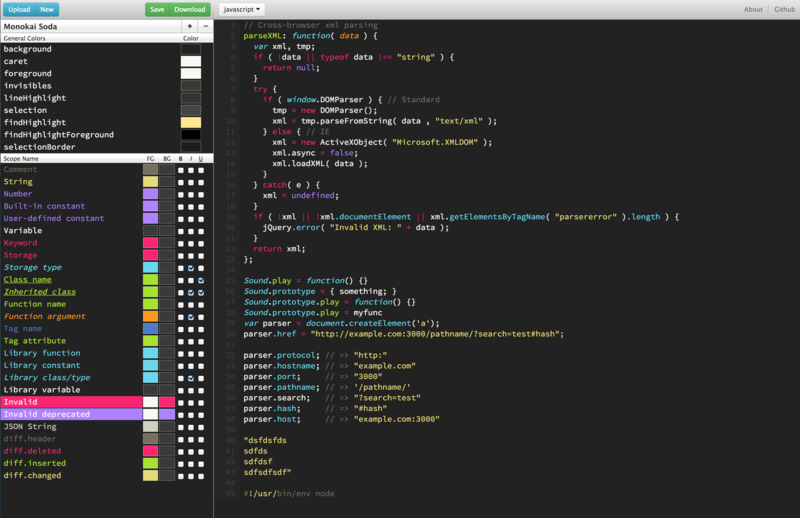Pick the background color swatch
800x518 pixels.
(x=191, y=49)
